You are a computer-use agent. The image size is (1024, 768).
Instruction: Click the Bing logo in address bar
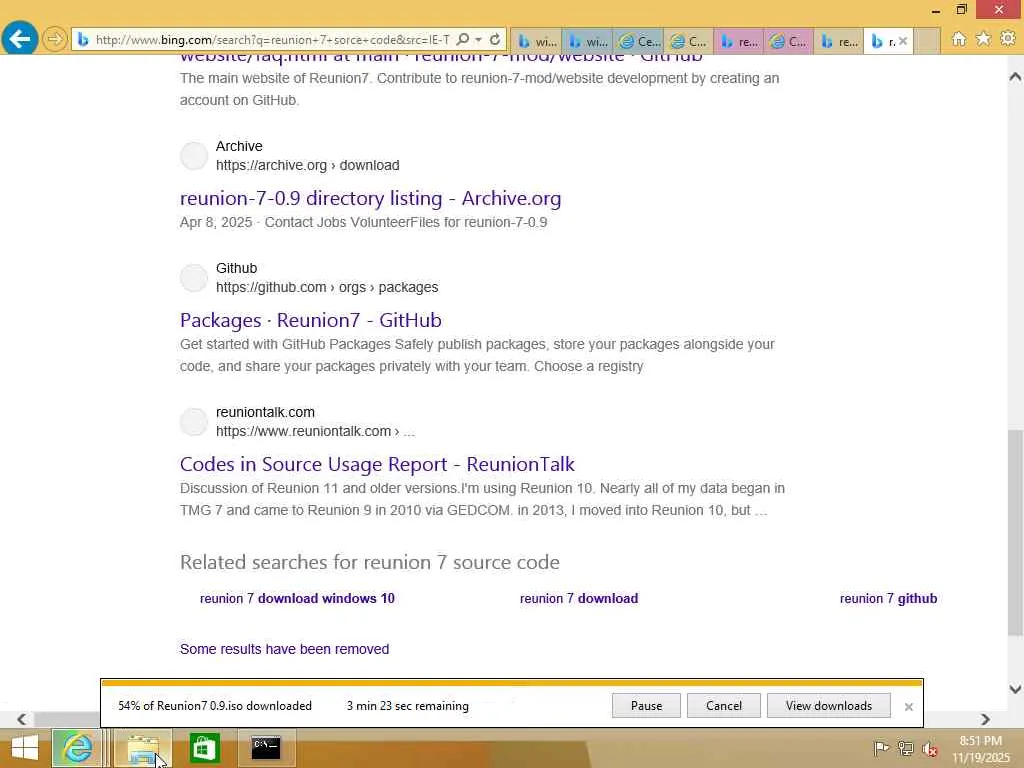(83, 40)
